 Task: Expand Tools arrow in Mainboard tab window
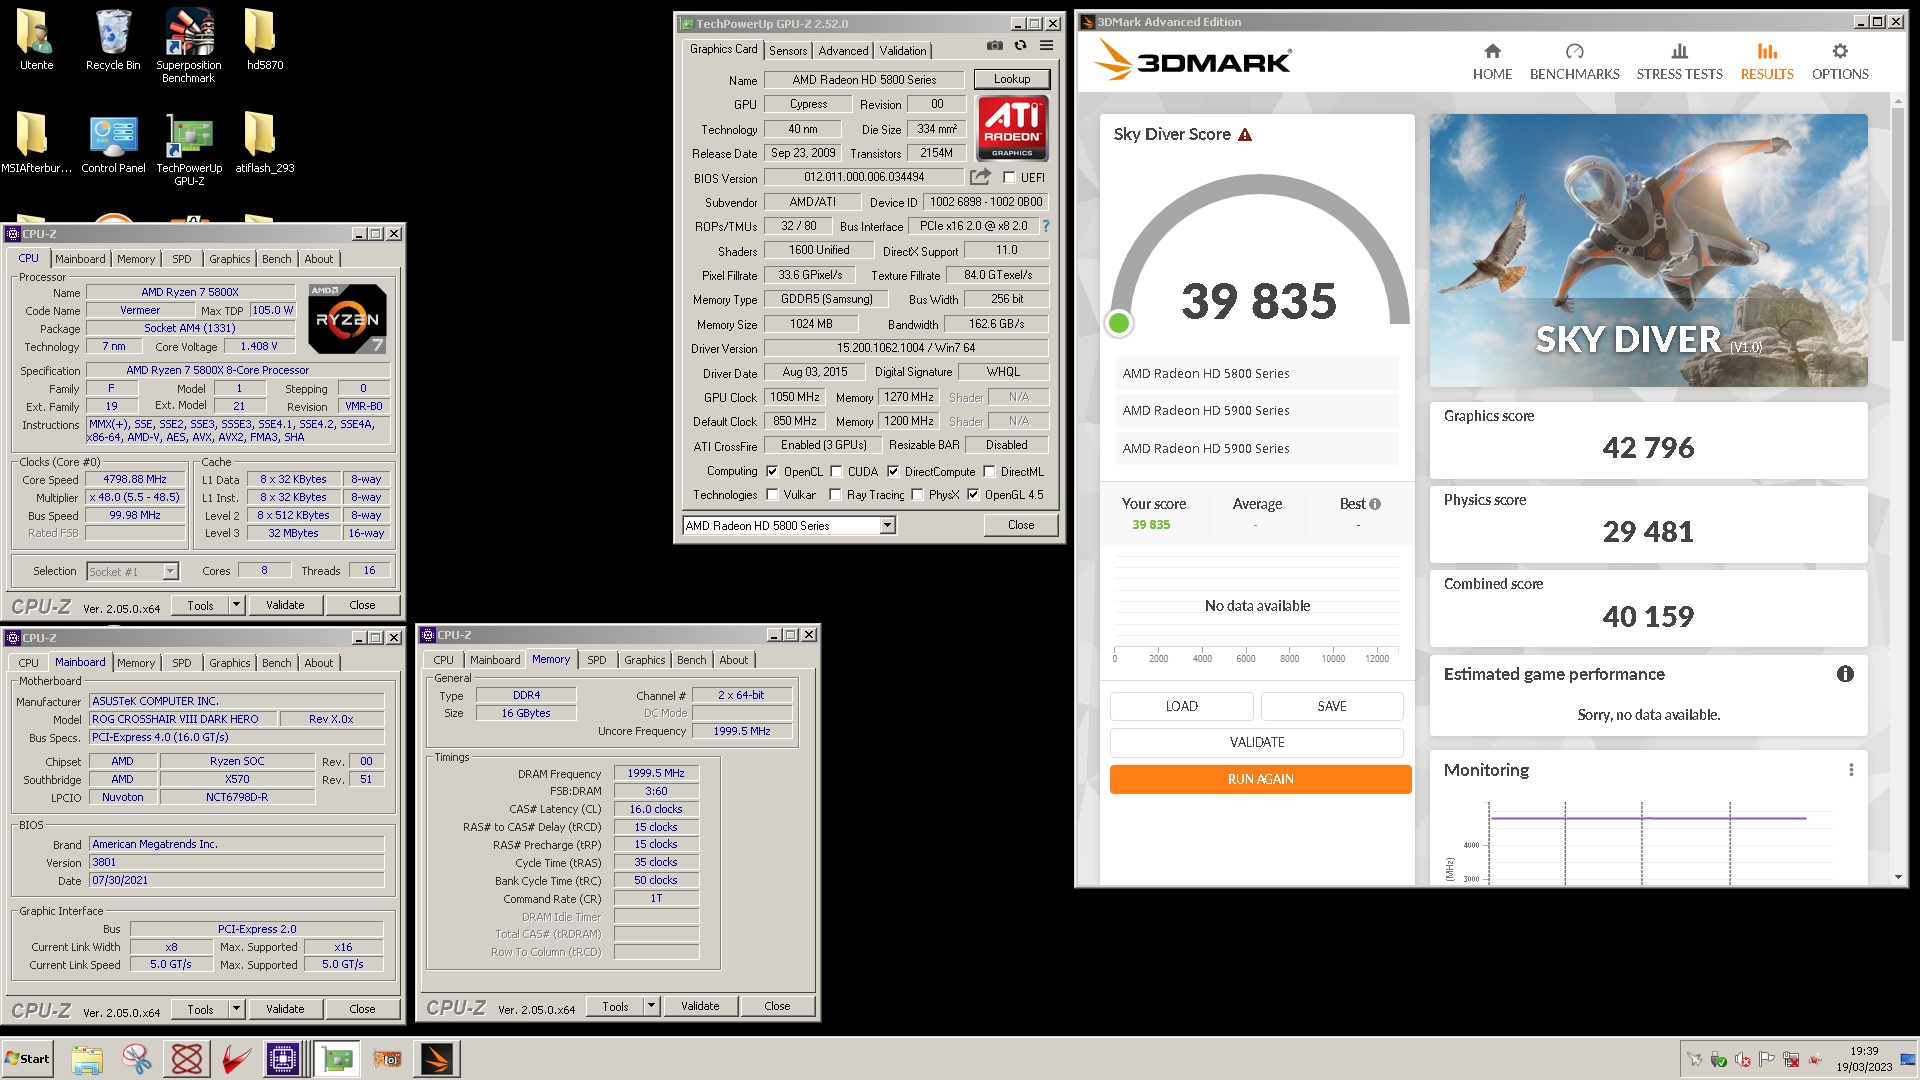236,1010
